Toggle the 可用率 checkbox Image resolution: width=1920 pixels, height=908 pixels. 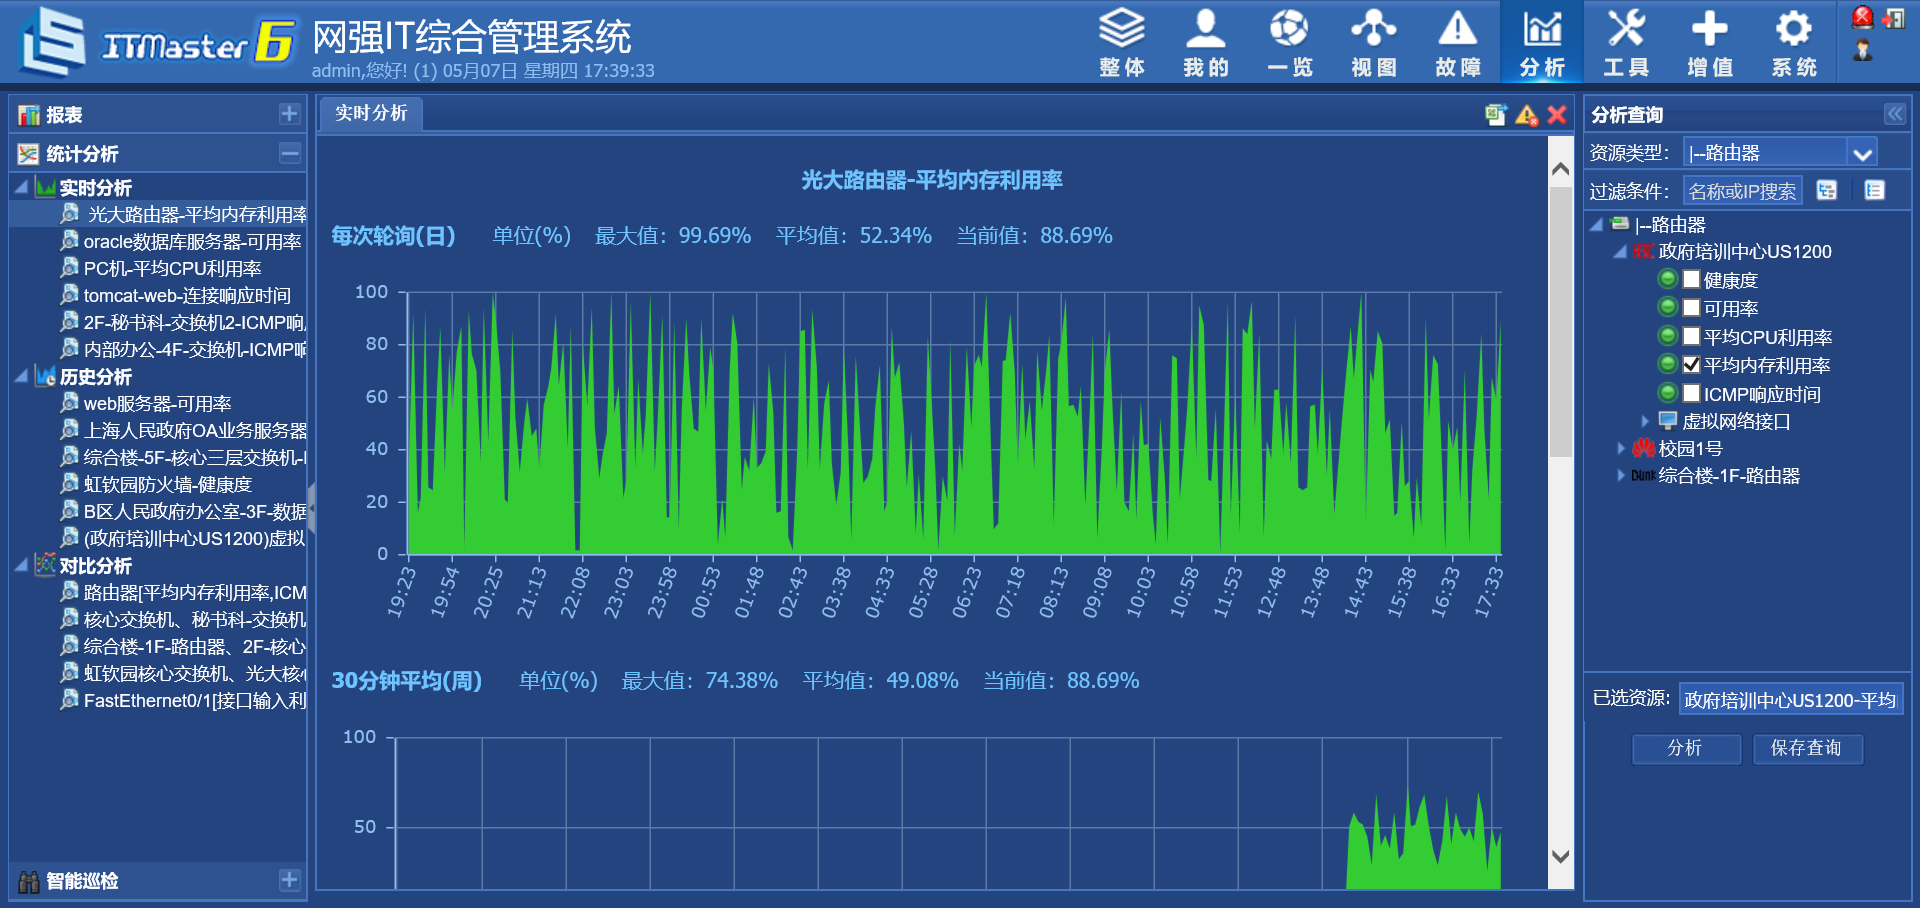[x=1692, y=307]
